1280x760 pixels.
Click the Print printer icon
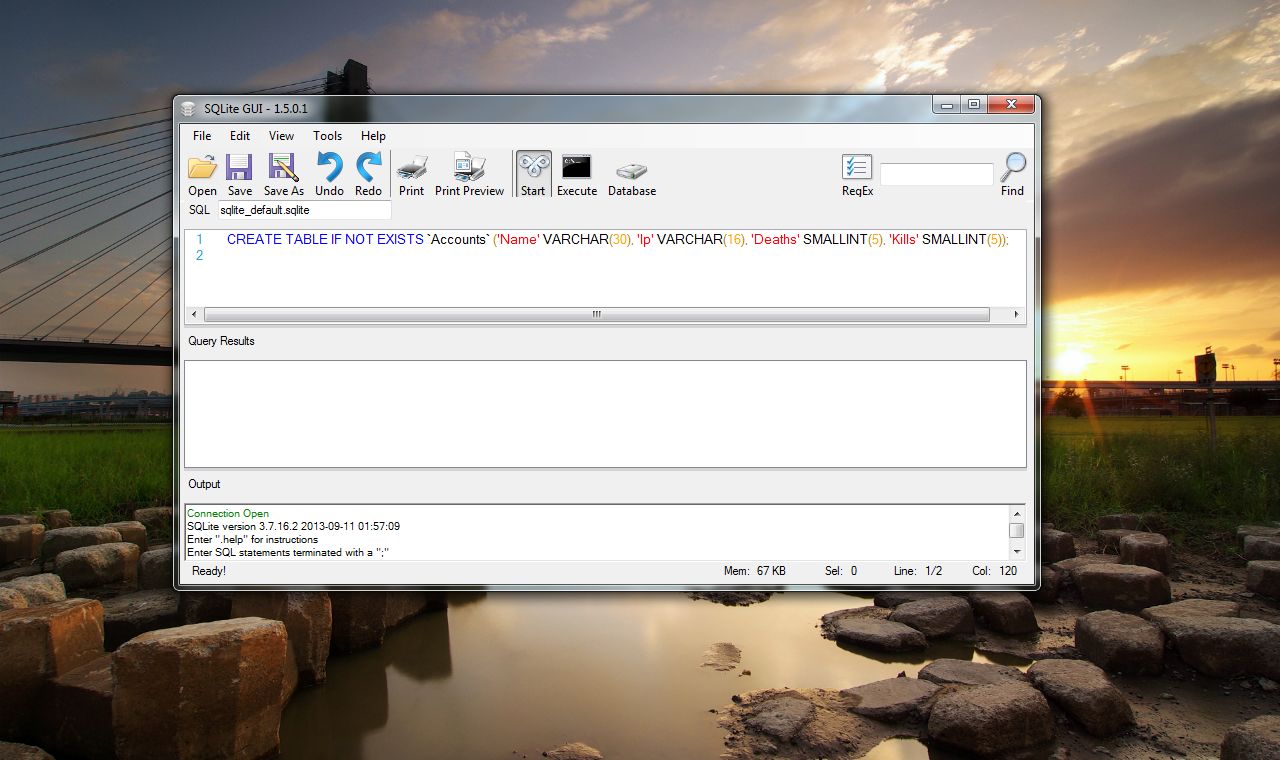[x=412, y=167]
